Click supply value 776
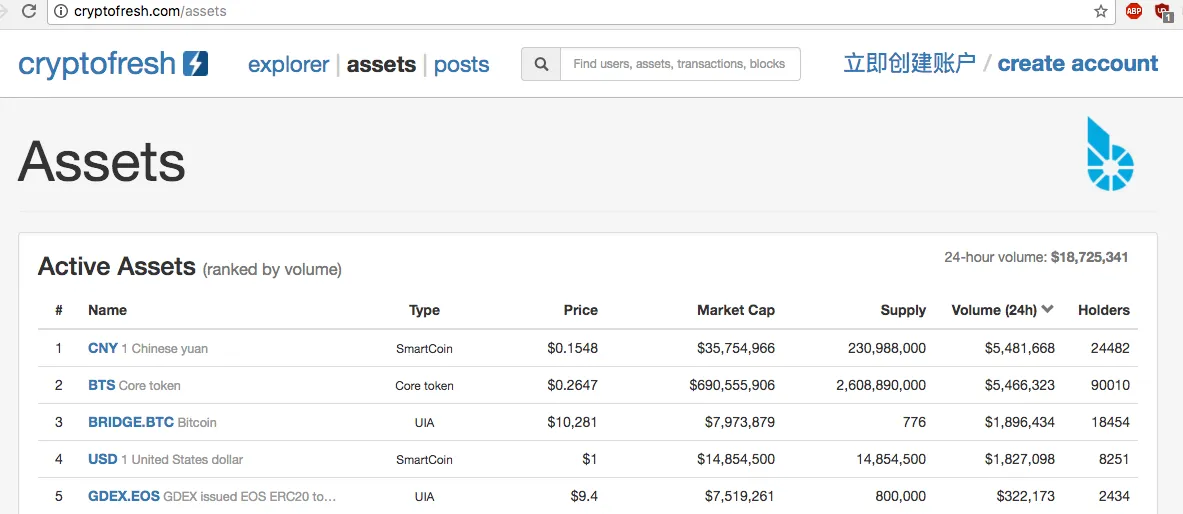The width and height of the screenshot is (1183, 514). click(914, 423)
